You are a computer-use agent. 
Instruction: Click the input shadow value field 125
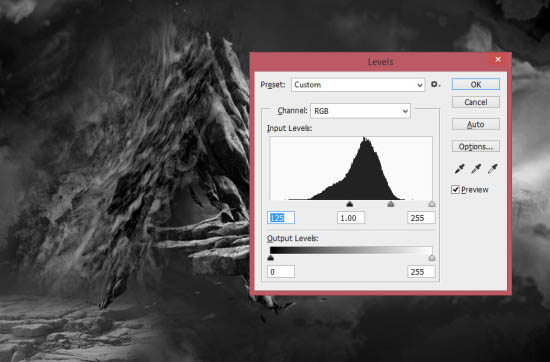coord(281,218)
